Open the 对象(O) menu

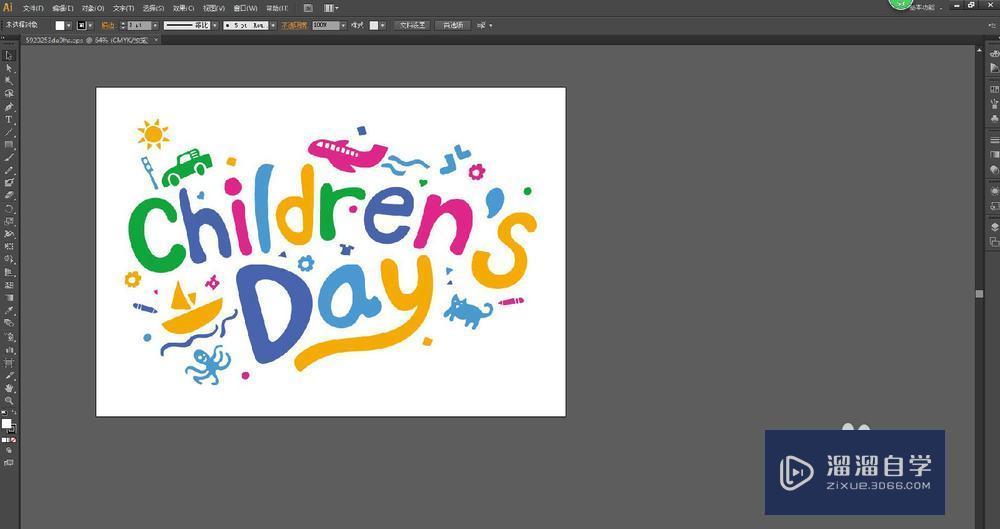click(93, 8)
